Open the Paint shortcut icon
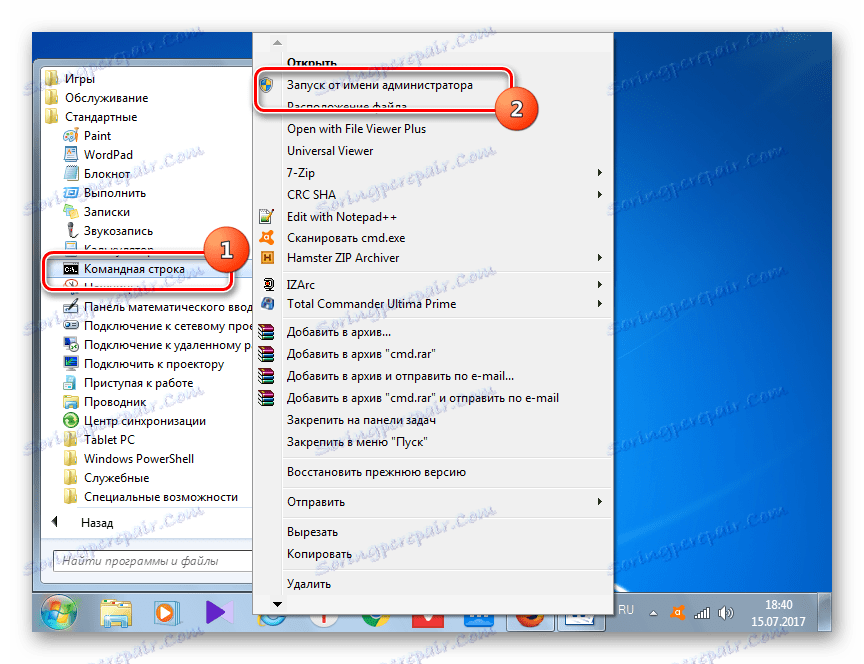 pyautogui.click(x=71, y=136)
